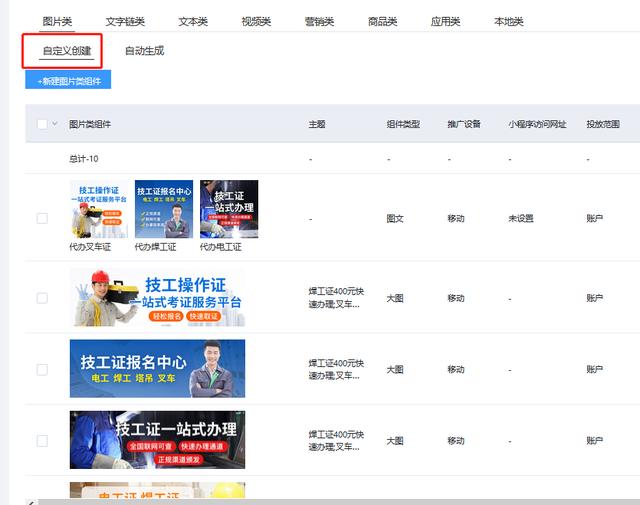
Task: Click the horizontal scrollbar track at bottom
Action: 339,502
